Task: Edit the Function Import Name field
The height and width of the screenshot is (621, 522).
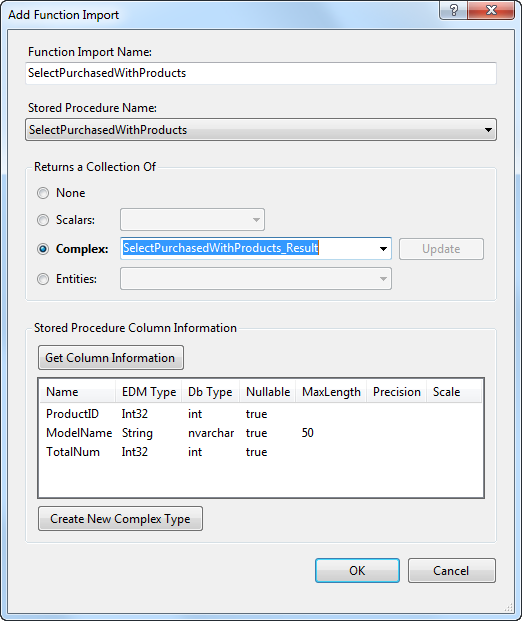Action: (261, 73)
